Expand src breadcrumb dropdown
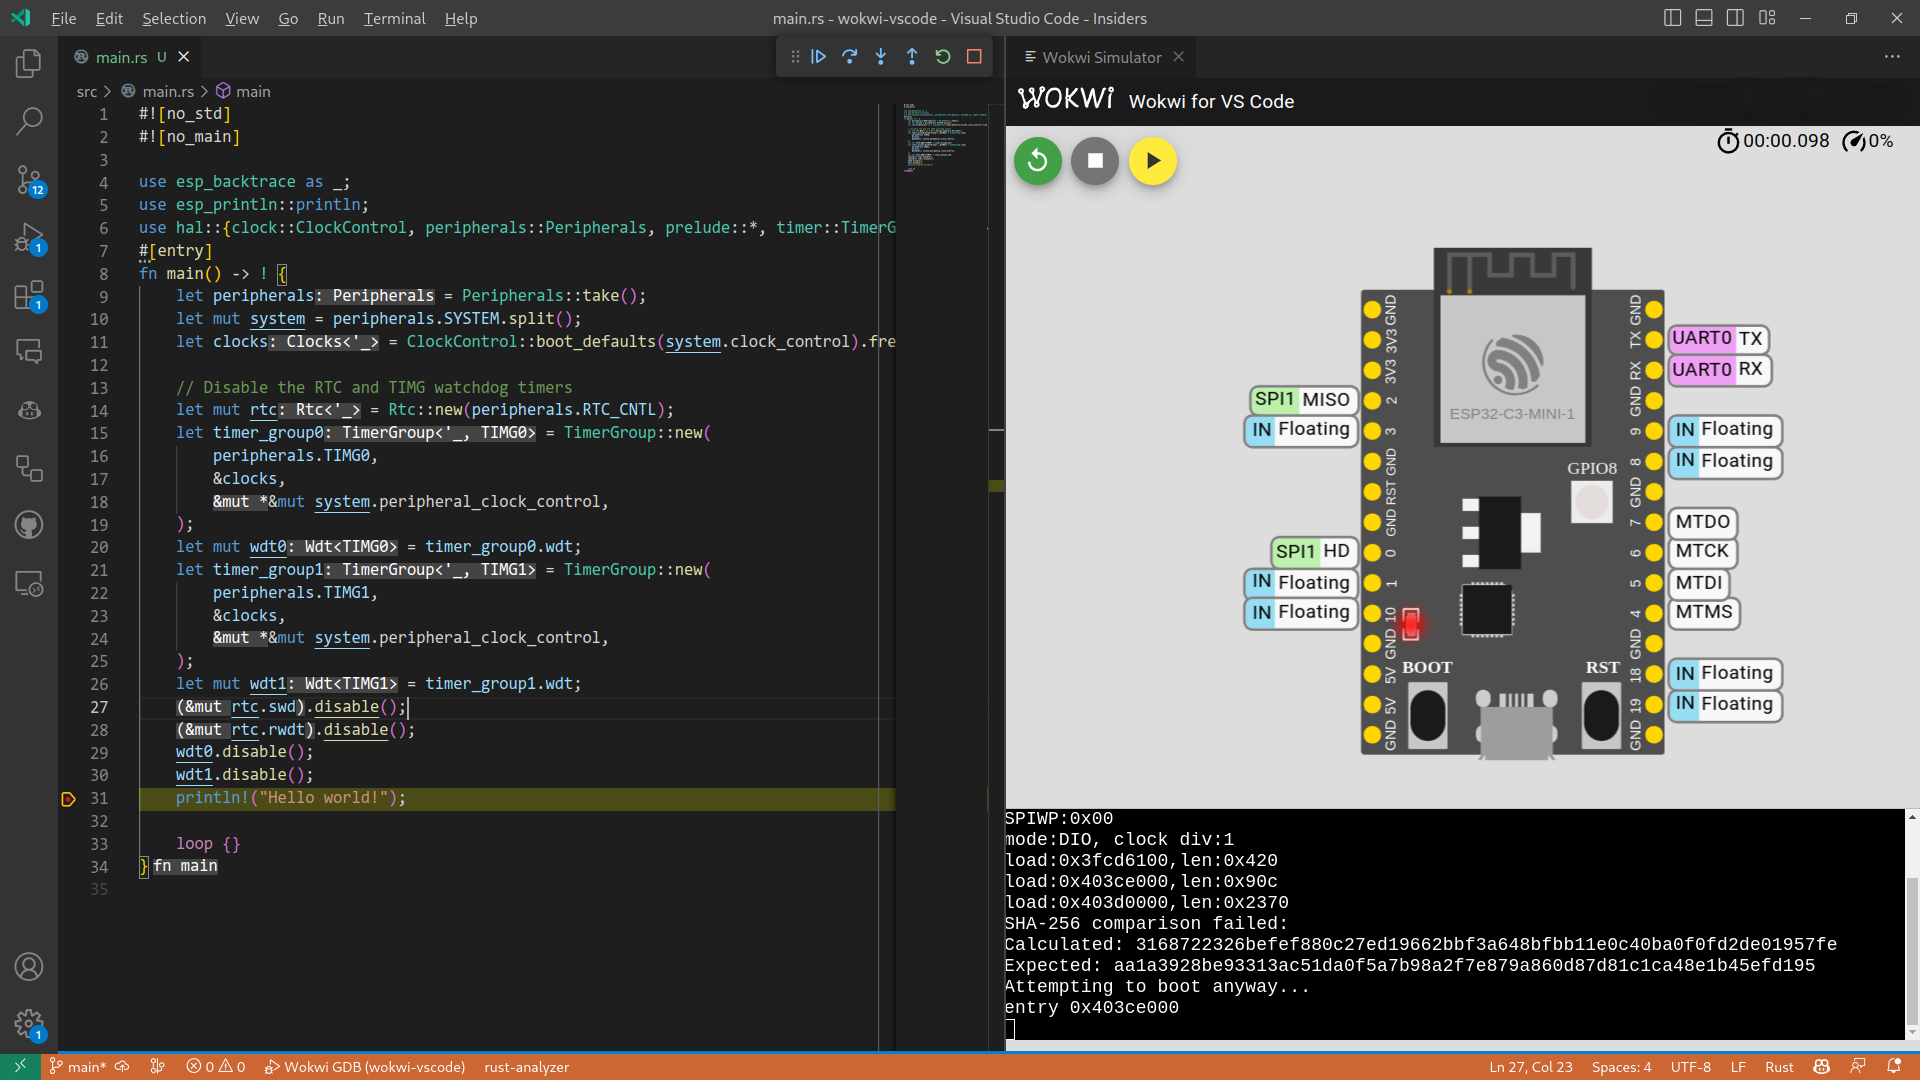This screenshot has height=1080, width=1920. [87, 91]
